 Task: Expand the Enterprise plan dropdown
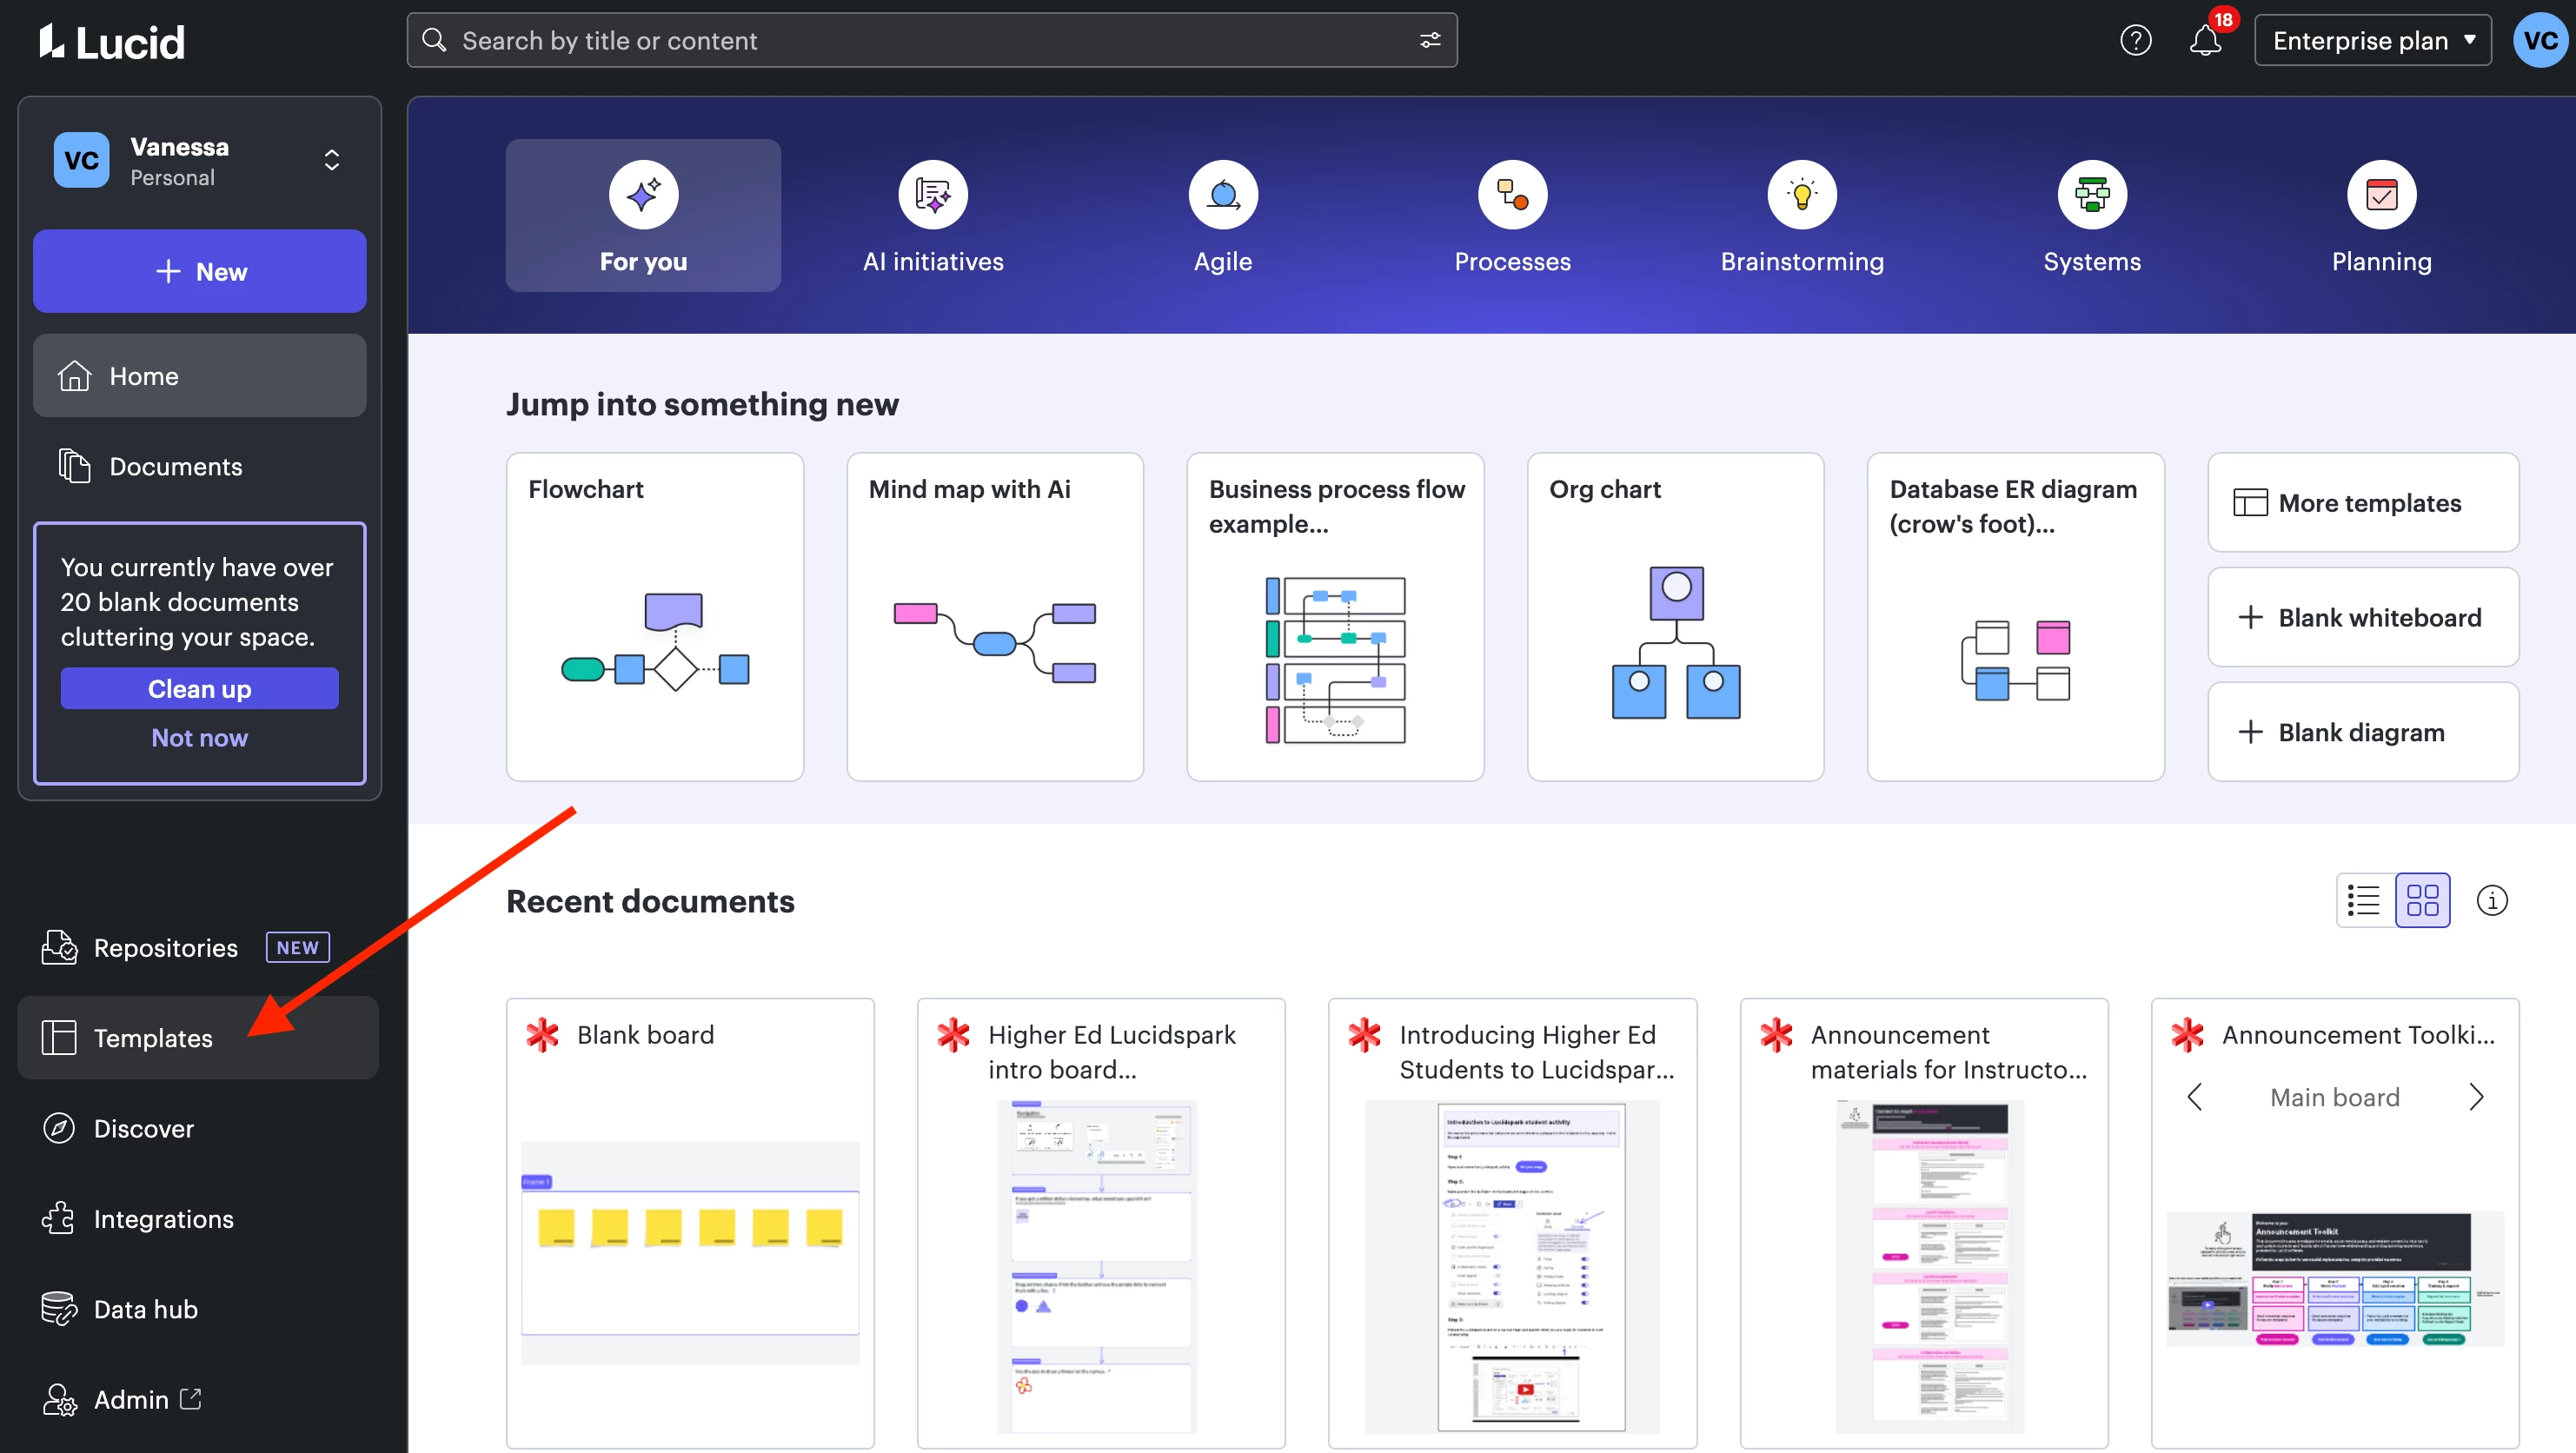point(2372,40)
